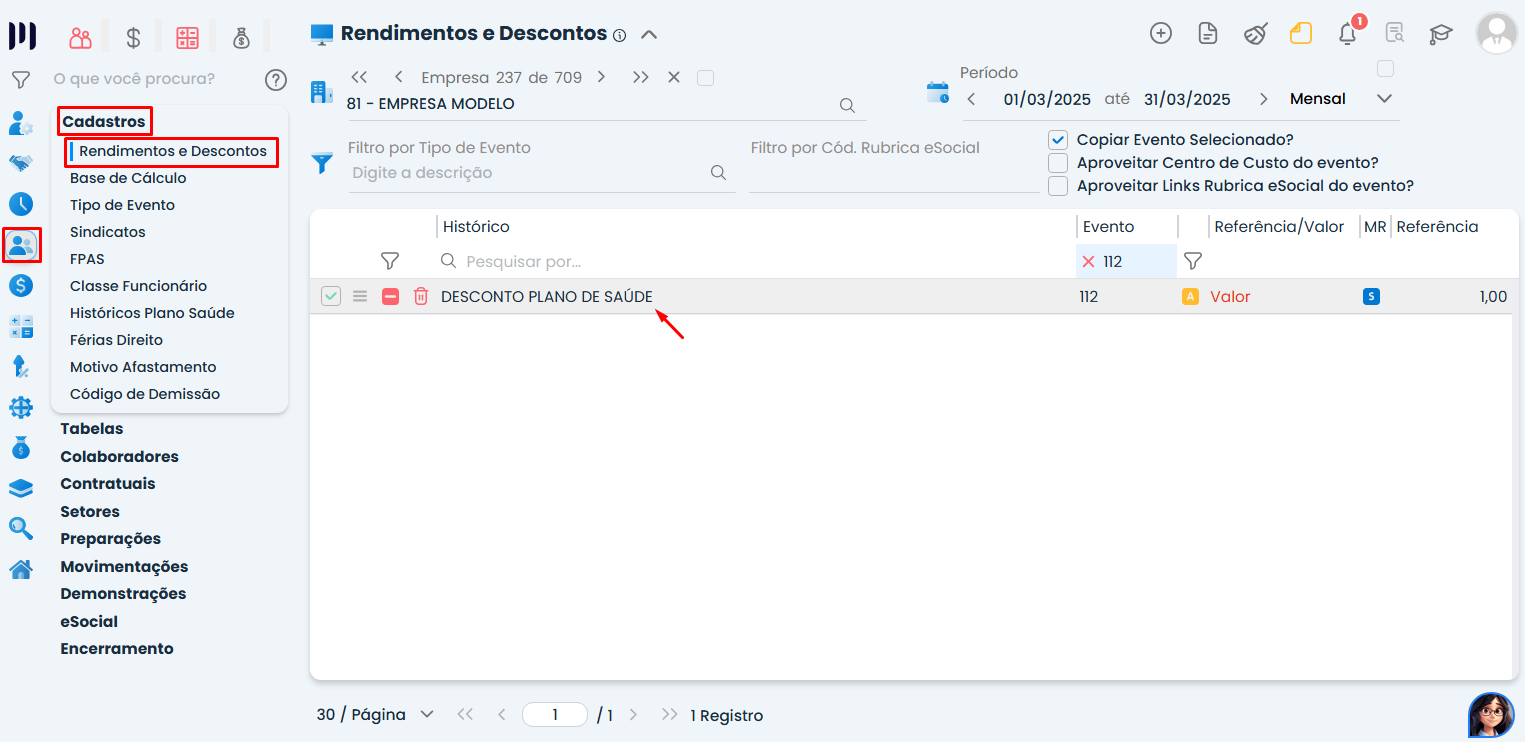Open Motivo Afastamento menu item

[x=143, y=367]
